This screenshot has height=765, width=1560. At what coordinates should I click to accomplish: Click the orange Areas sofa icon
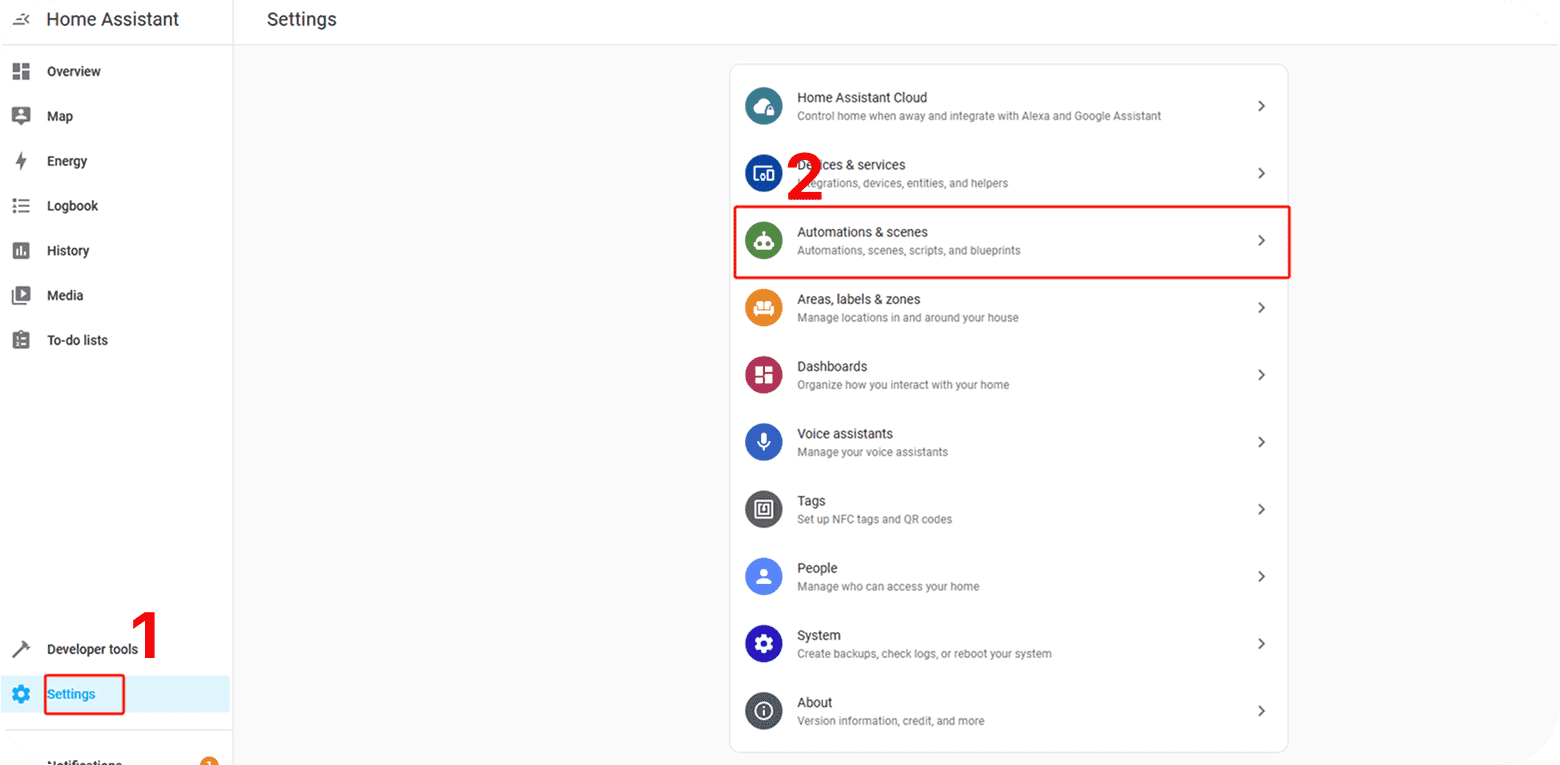click(x=763, y=308)
